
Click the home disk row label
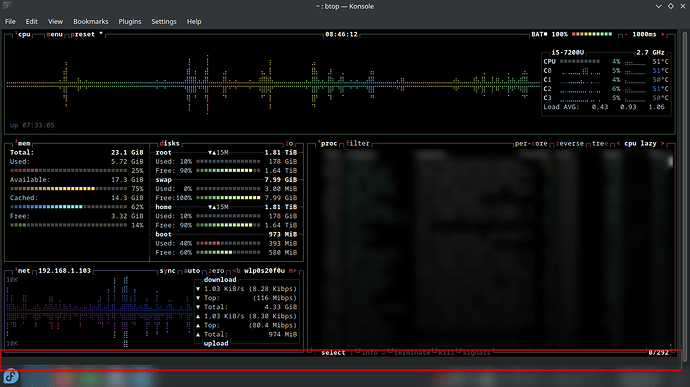[x=163, y=207]
